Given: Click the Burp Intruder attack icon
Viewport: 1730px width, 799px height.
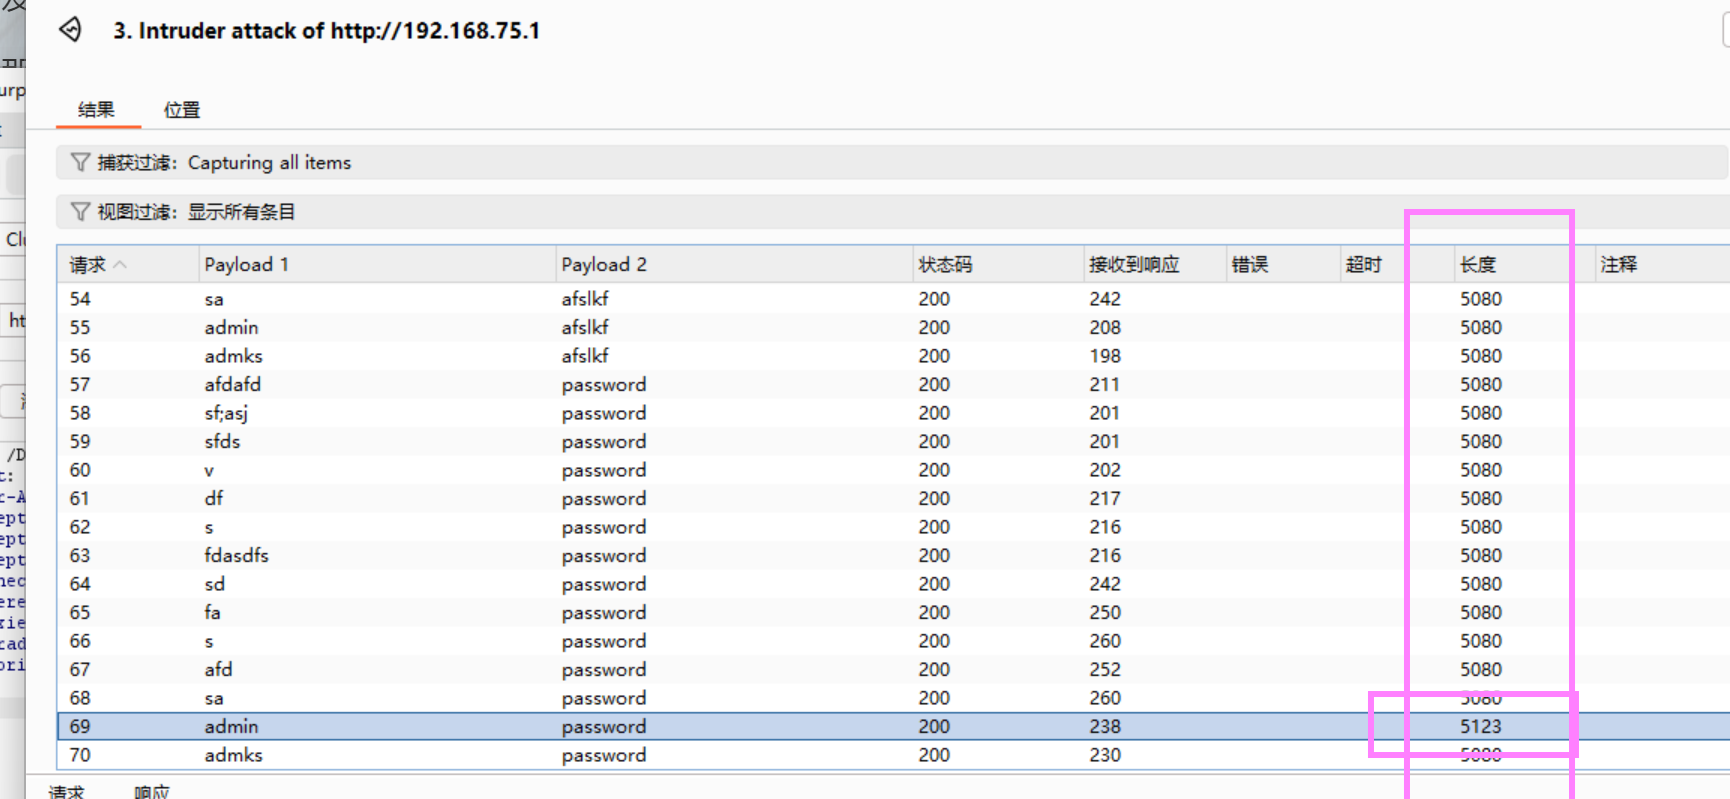Looking at the screenshot, I should click(x=70, y=30).
